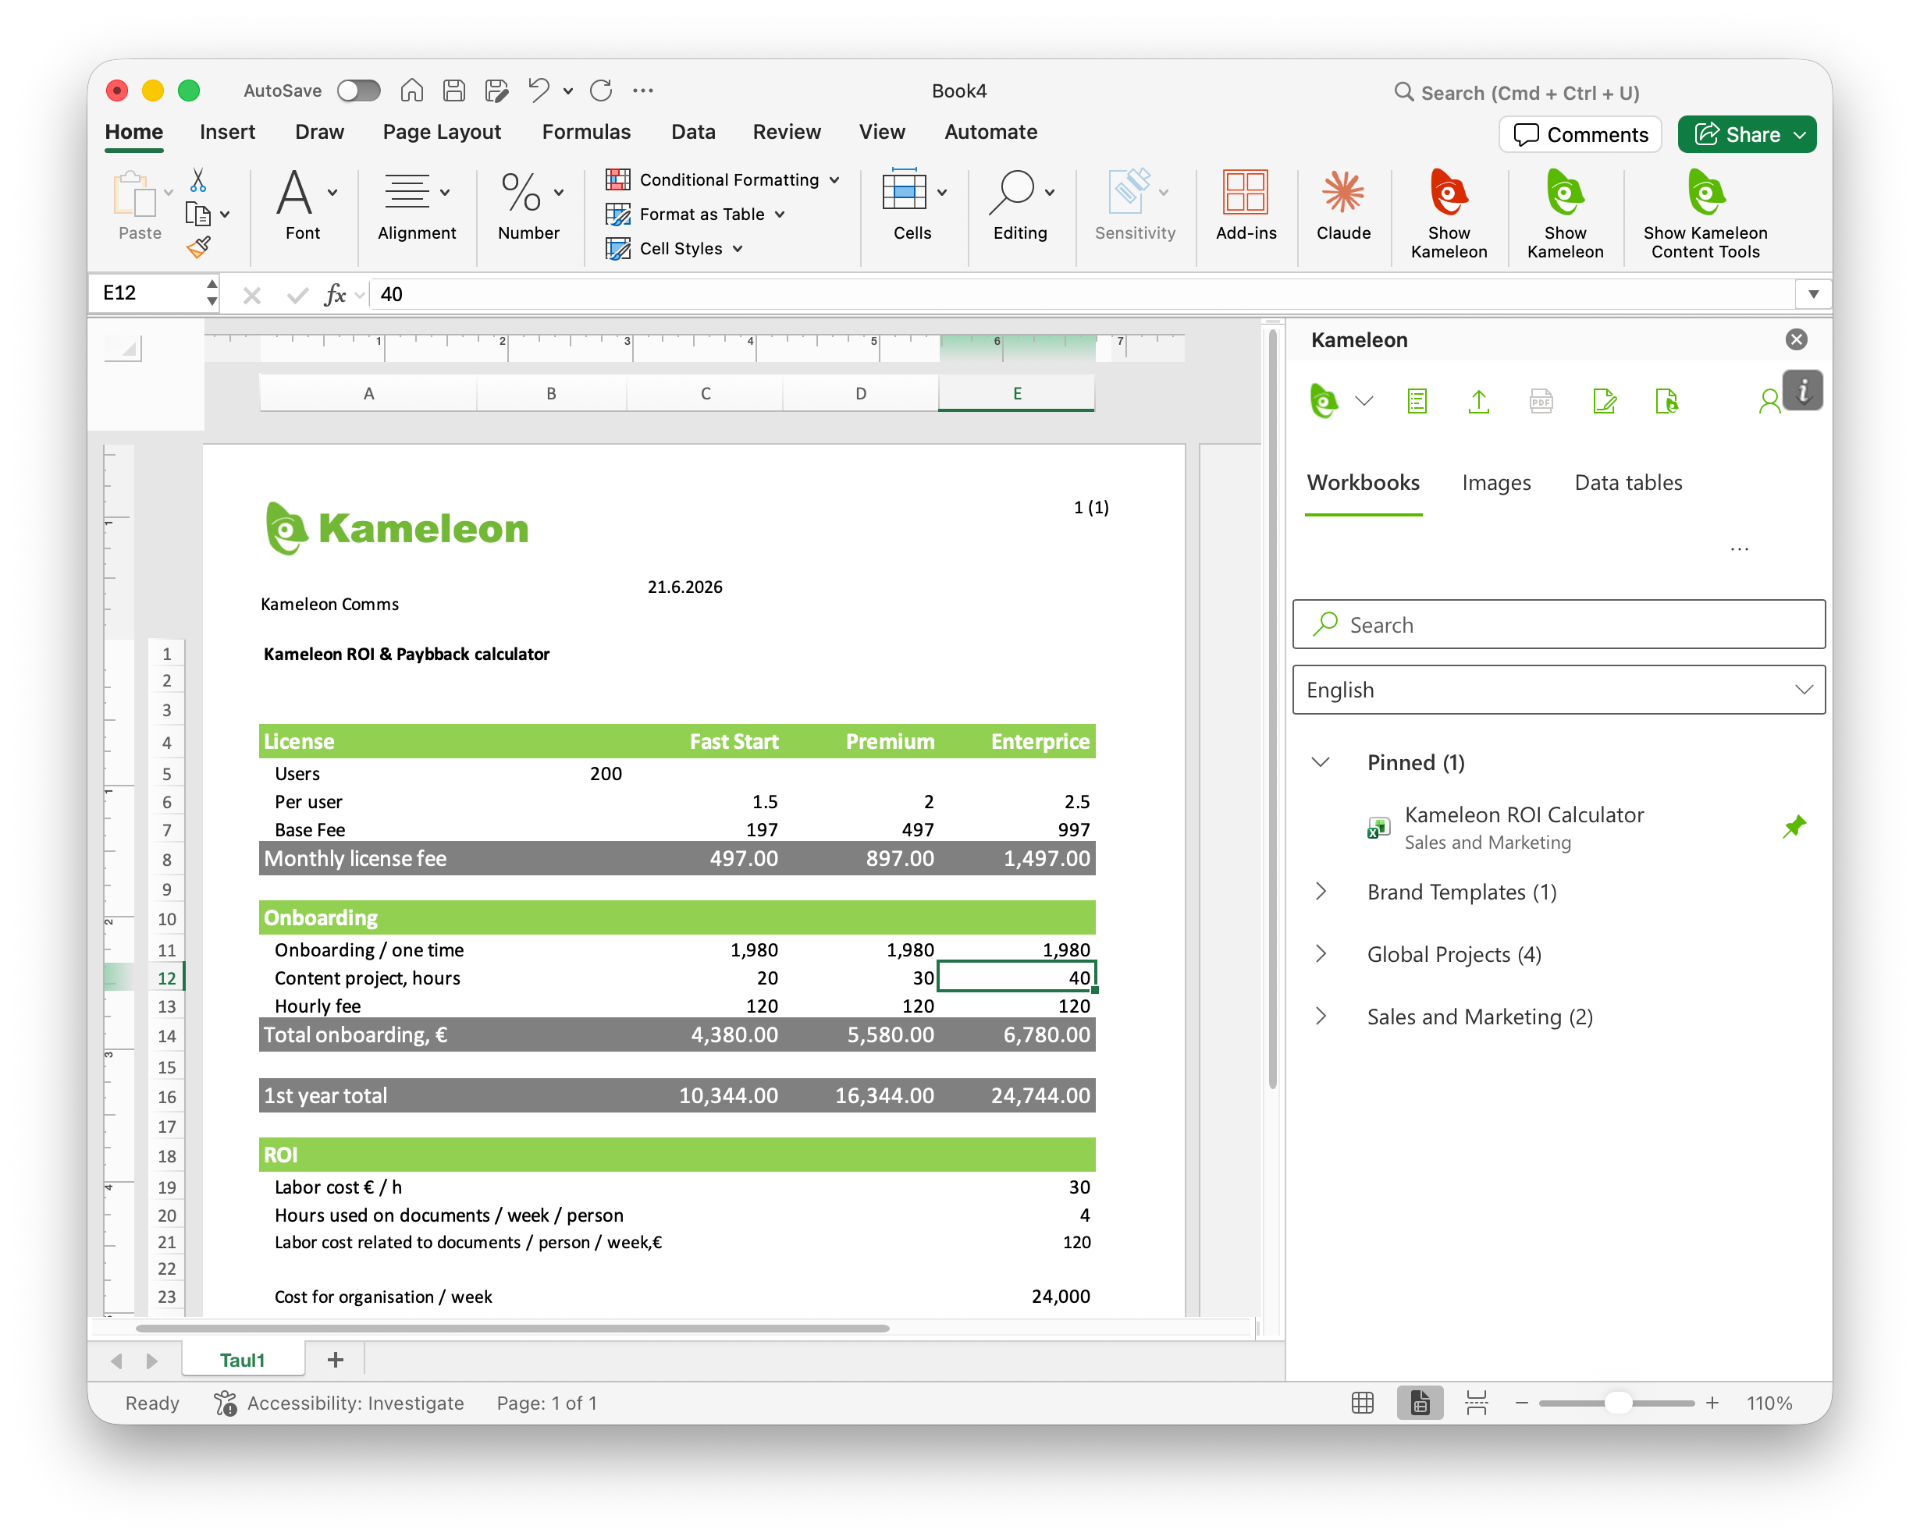Switch to Data tables tab
The width and height of the screenshot is (1920, 1540).
pos(1628,483)
